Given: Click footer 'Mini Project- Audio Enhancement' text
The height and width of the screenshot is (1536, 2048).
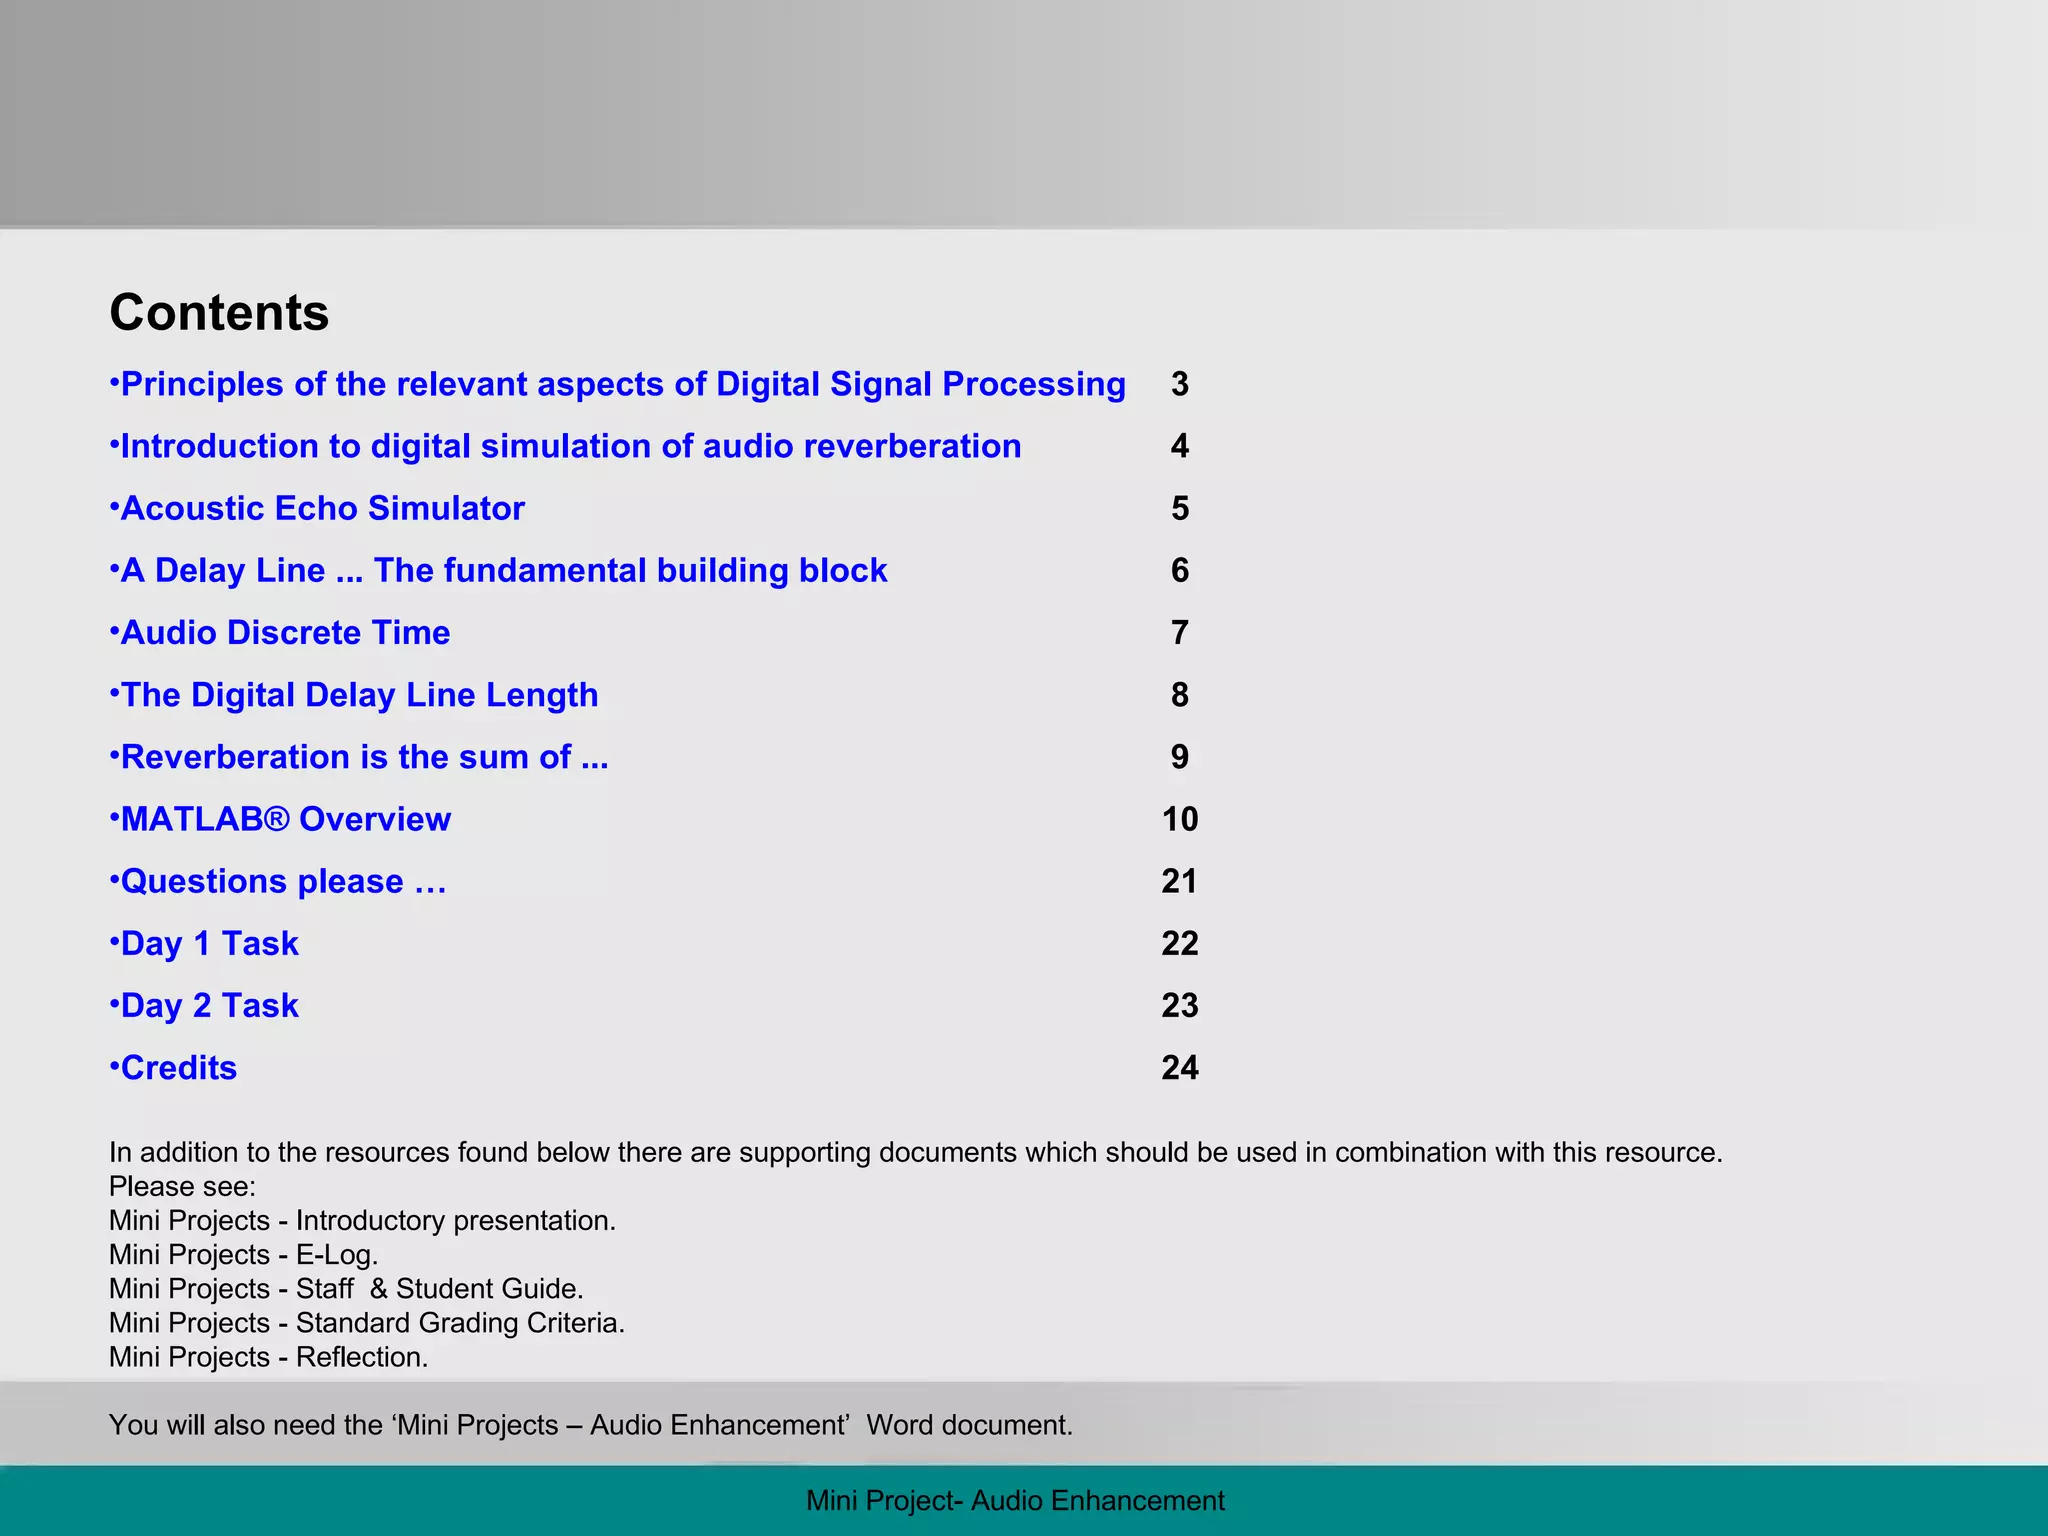Looking at the screenshot, I should pyautogui.click(x=1014, y=1501).
